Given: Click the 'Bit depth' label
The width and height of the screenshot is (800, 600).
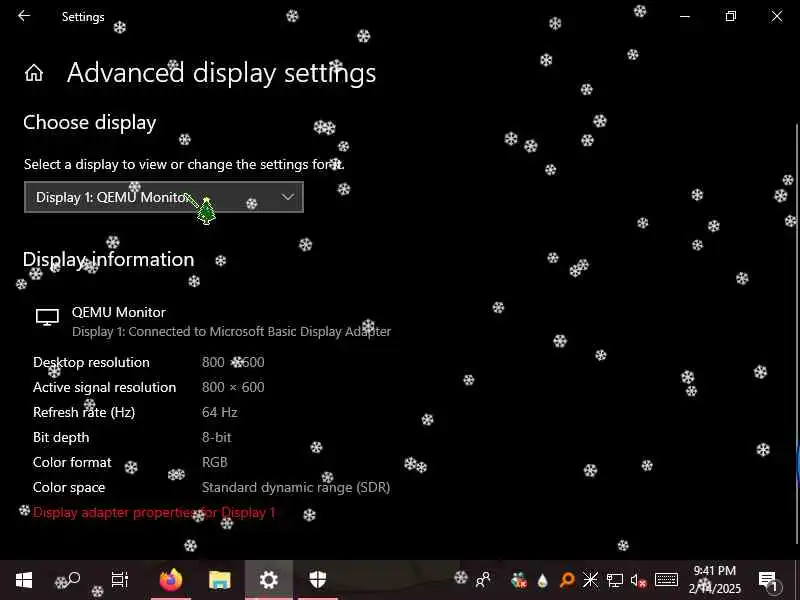Looking at the screenshot, I should click(x=61, y=437).
